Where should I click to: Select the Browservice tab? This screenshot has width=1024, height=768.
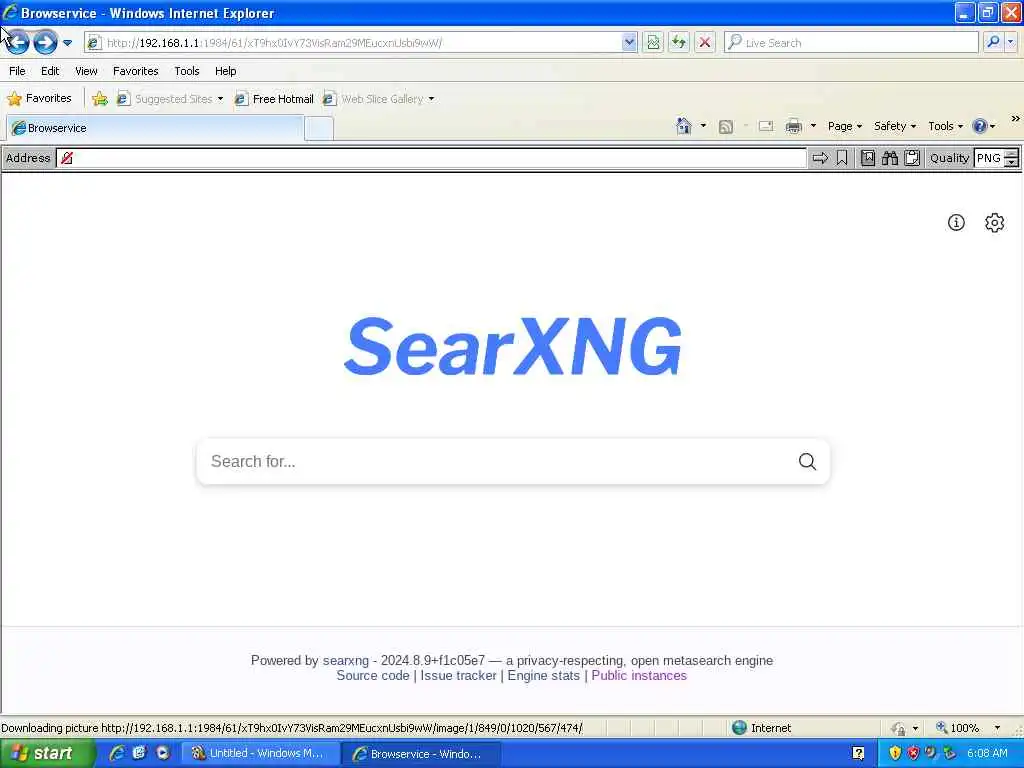[155, 128]
